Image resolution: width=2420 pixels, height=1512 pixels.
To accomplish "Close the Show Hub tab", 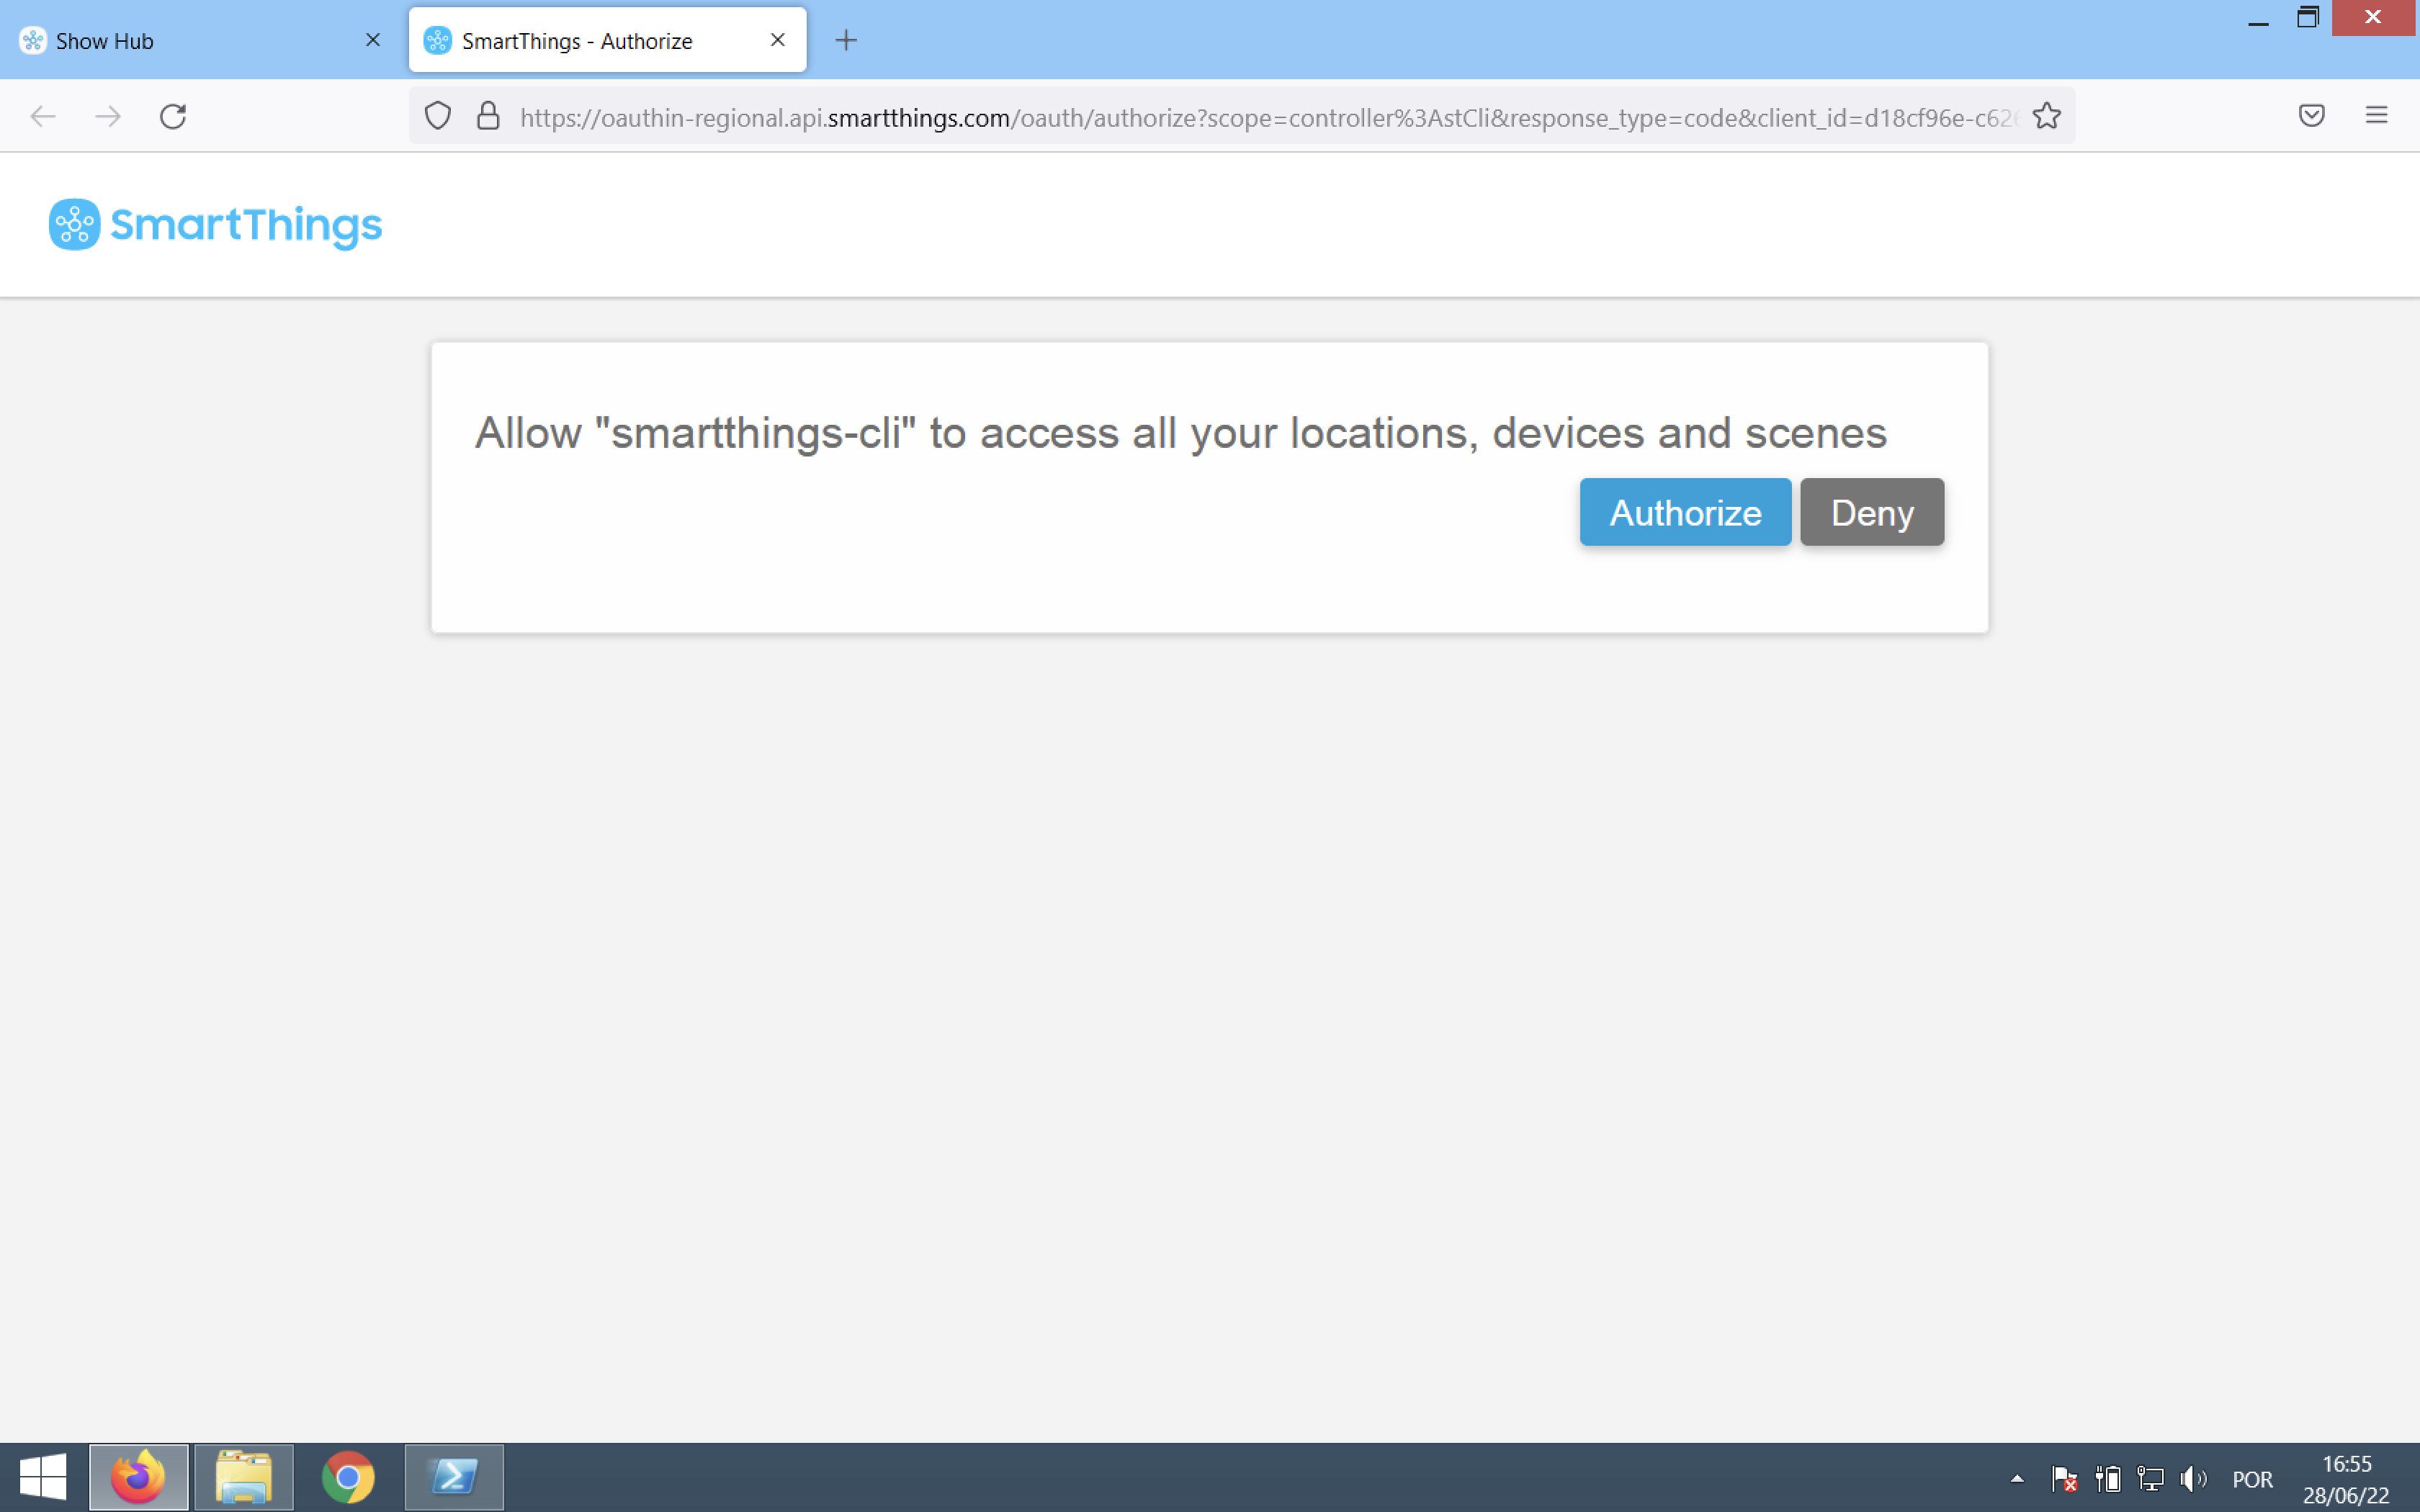I will (x=373, y=40).
